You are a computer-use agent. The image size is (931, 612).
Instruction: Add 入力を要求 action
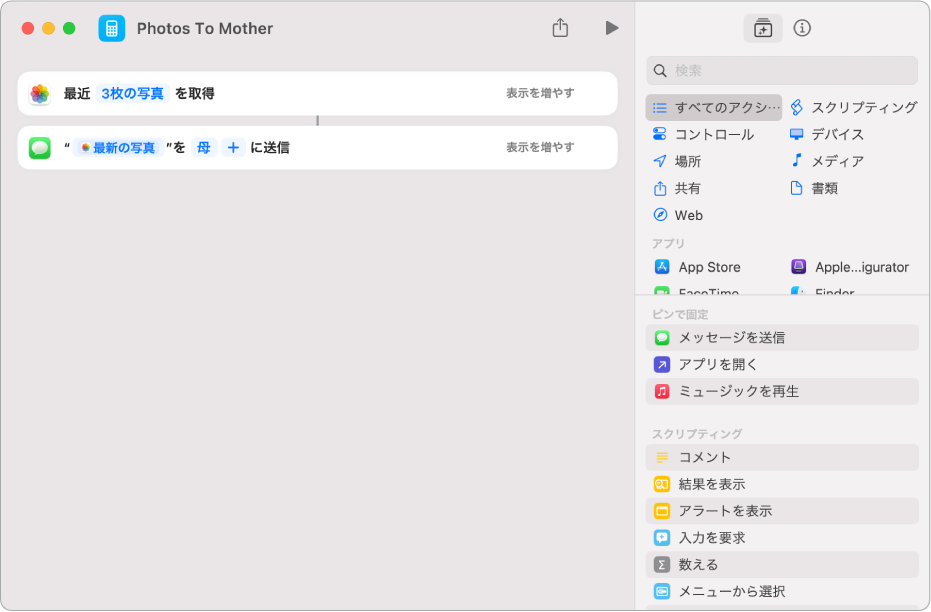(x=782, y=538)
